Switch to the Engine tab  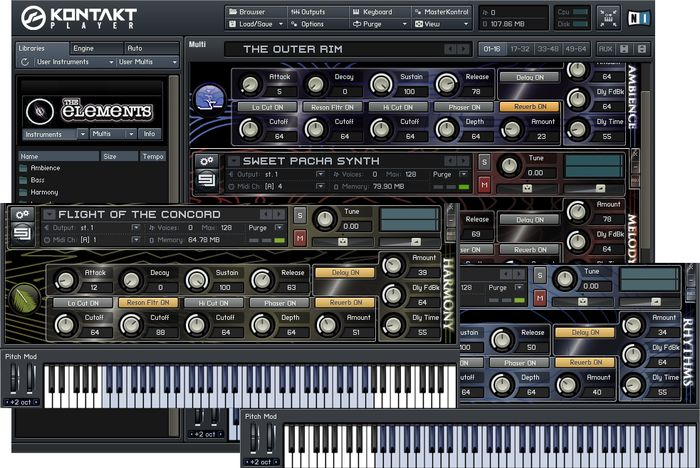click(x=84, y=48)
